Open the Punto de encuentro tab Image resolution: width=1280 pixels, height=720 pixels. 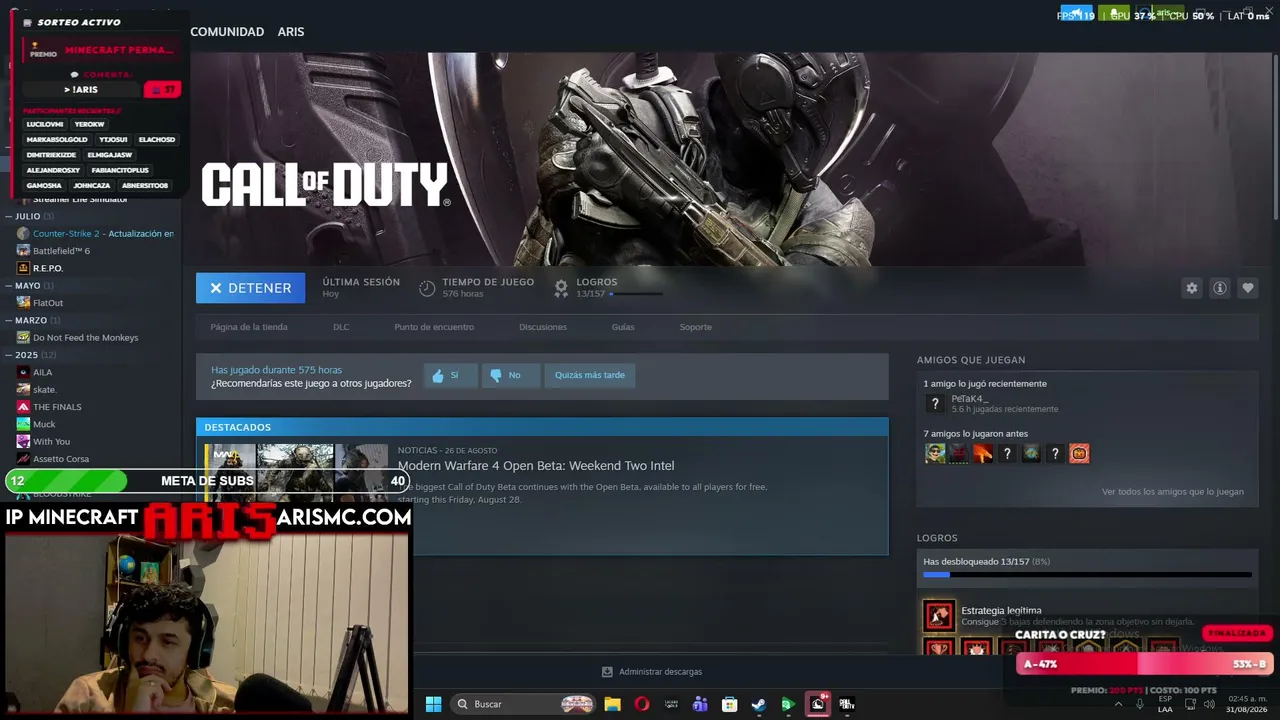click(x=434, y=327)
